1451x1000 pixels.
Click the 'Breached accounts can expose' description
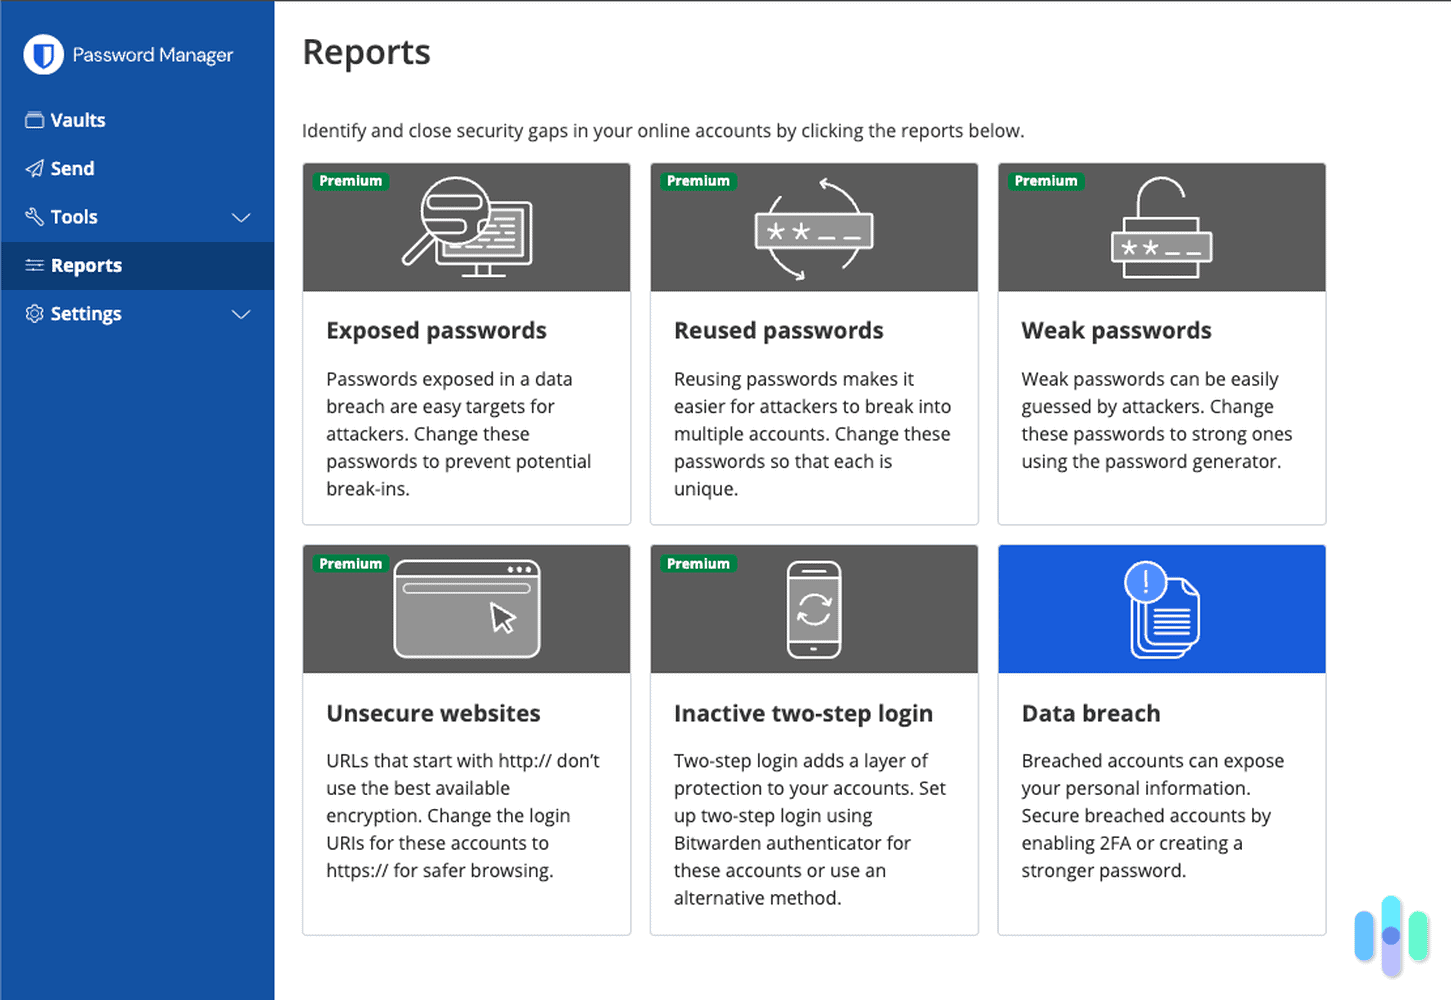tap(1153, 816)
